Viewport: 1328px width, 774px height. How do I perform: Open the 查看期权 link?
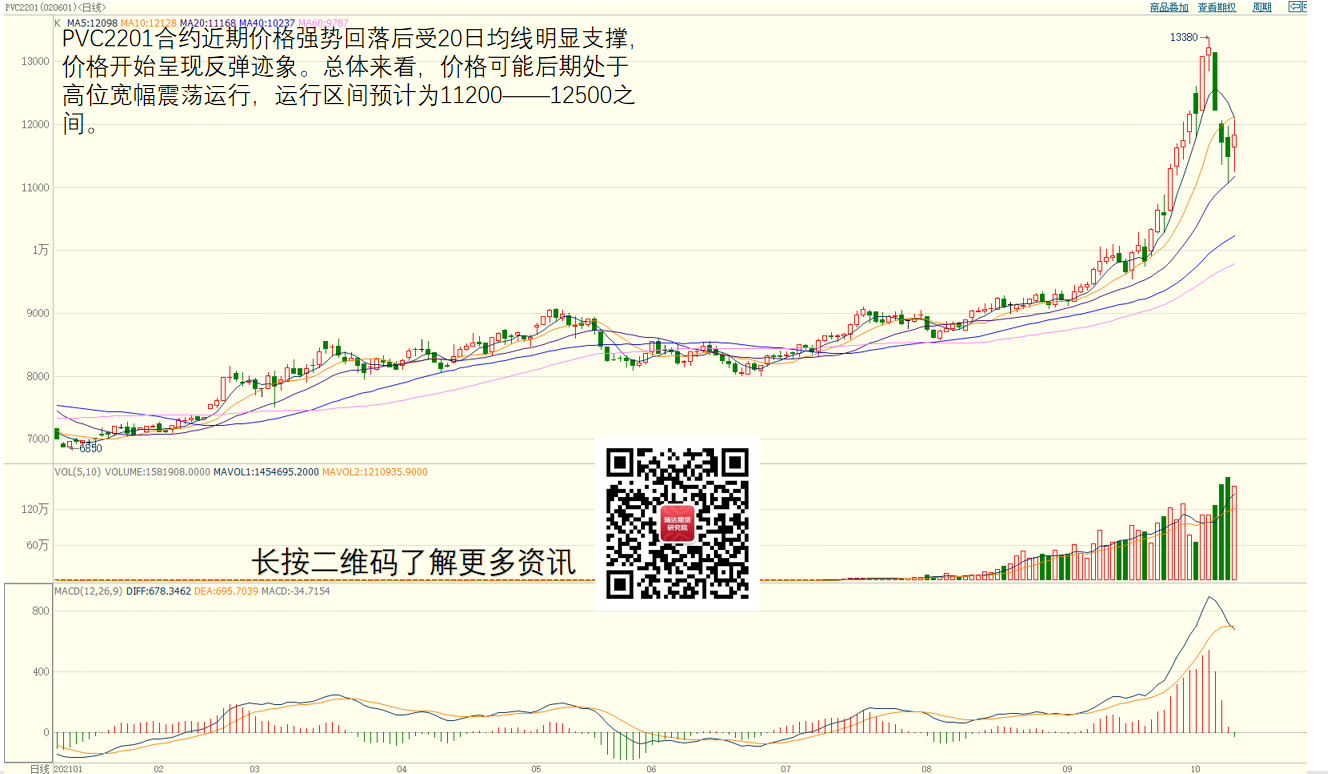[x=1216, y=7]
